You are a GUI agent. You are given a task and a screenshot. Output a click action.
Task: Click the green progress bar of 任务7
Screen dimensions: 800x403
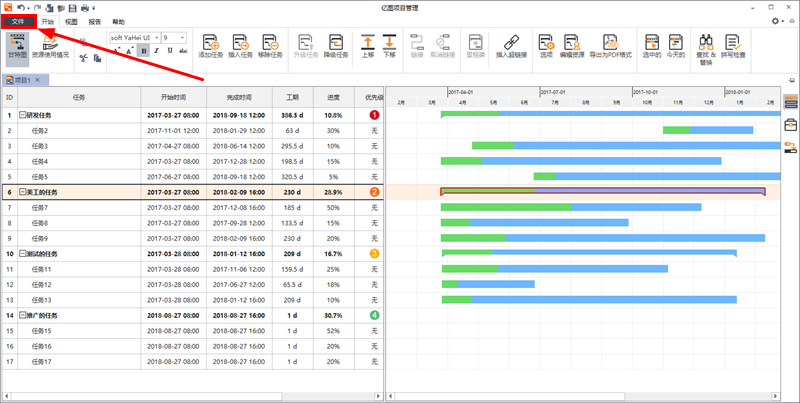tap(505, 207)
